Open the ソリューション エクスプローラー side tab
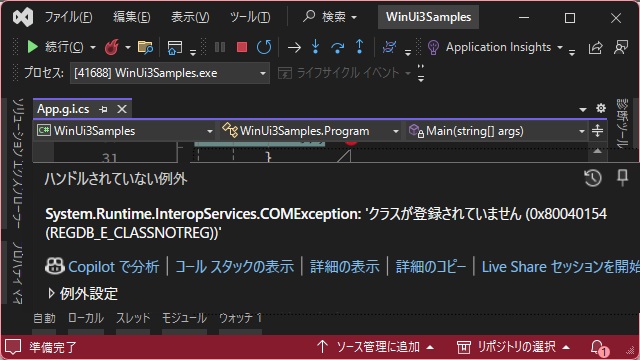Image resolution: width=640 pixels, height=360 pixels. tap(17, 164)
